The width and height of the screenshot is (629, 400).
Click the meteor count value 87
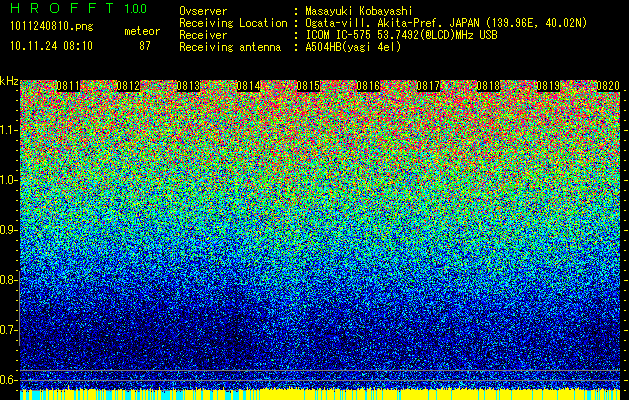click(145, 46)
